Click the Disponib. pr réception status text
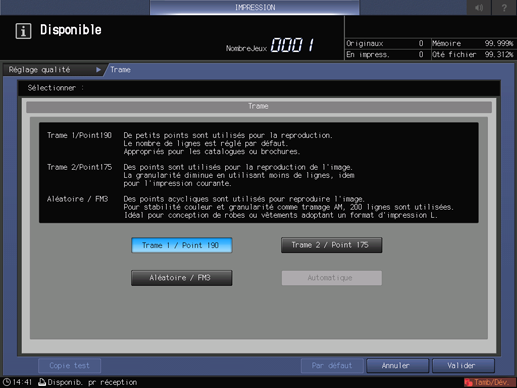The width and height of the screenshot is (517, 388). tap(92, 382)
